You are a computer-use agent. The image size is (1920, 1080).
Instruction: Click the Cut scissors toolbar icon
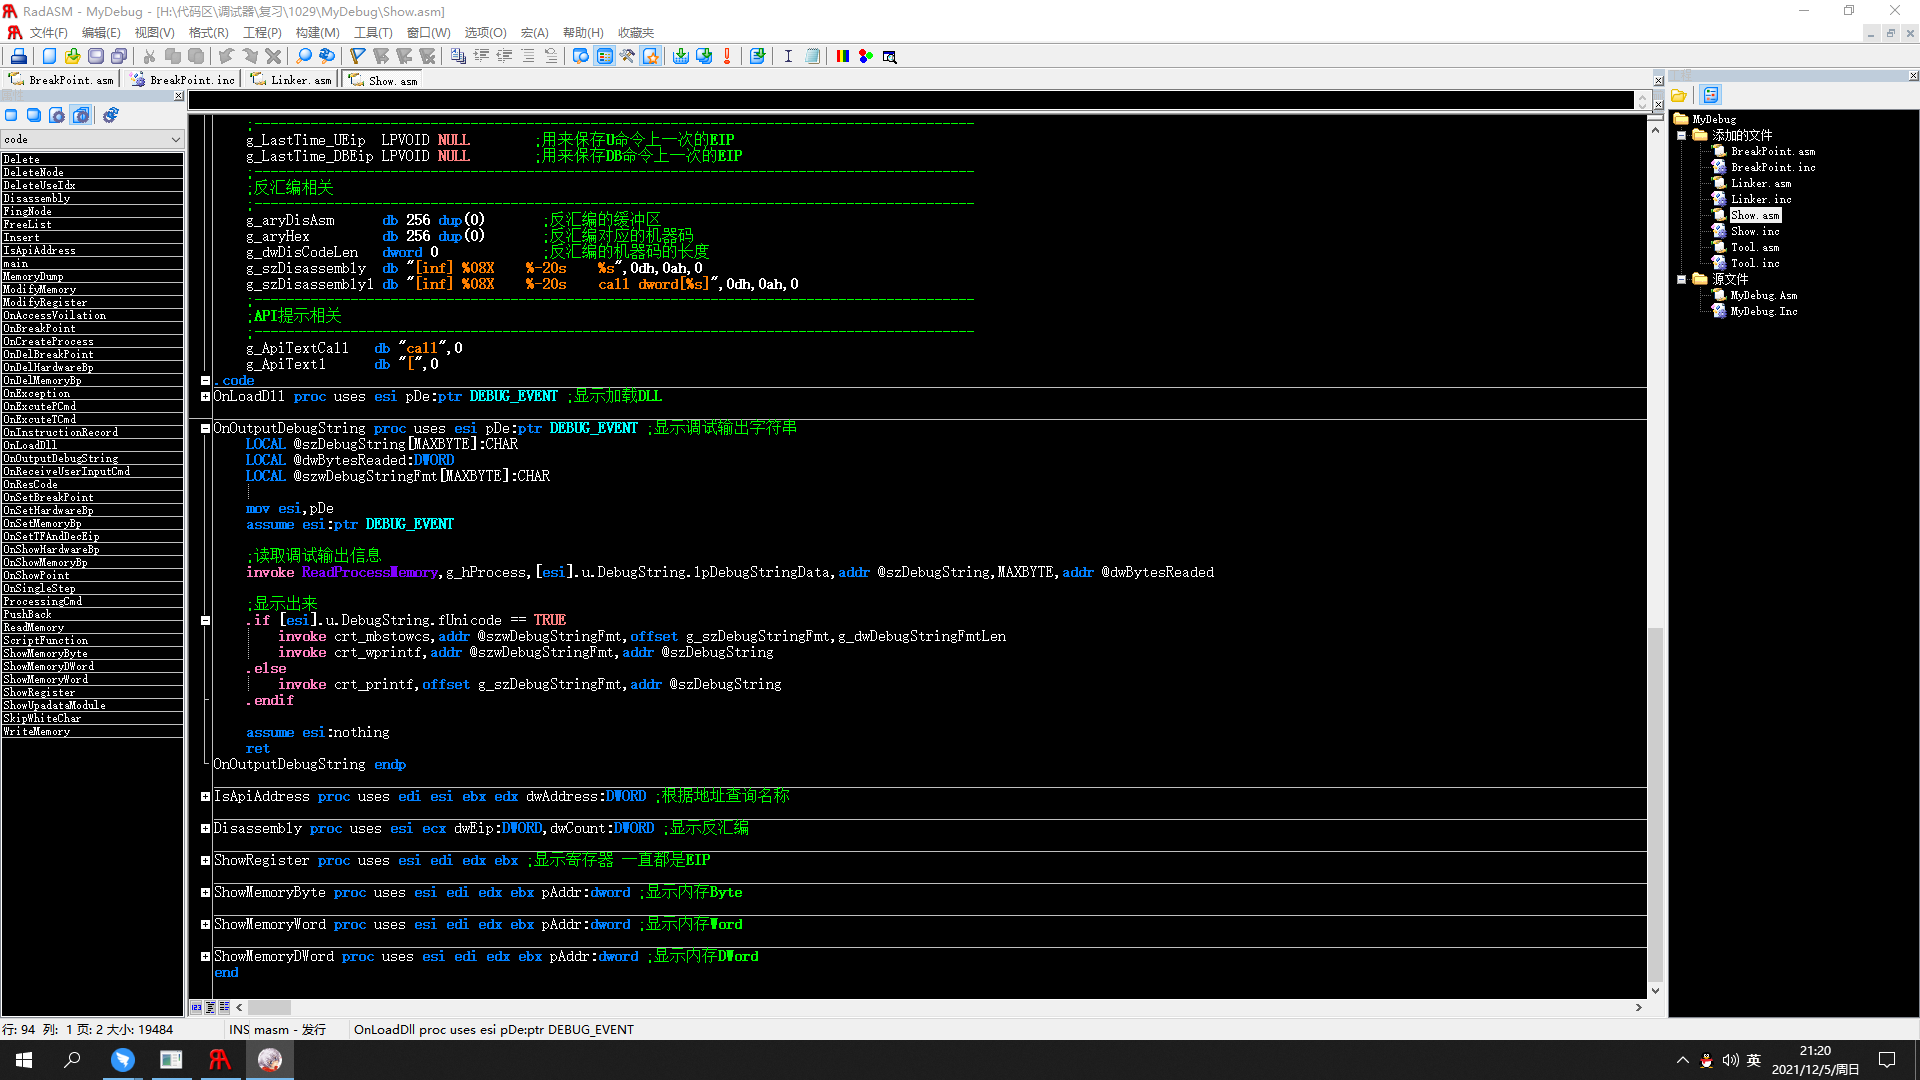click(149, 56)
